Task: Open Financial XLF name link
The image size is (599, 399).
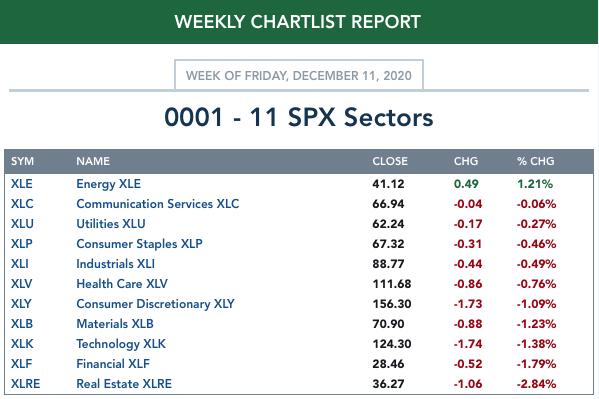Action: click(x=113, y=364)
